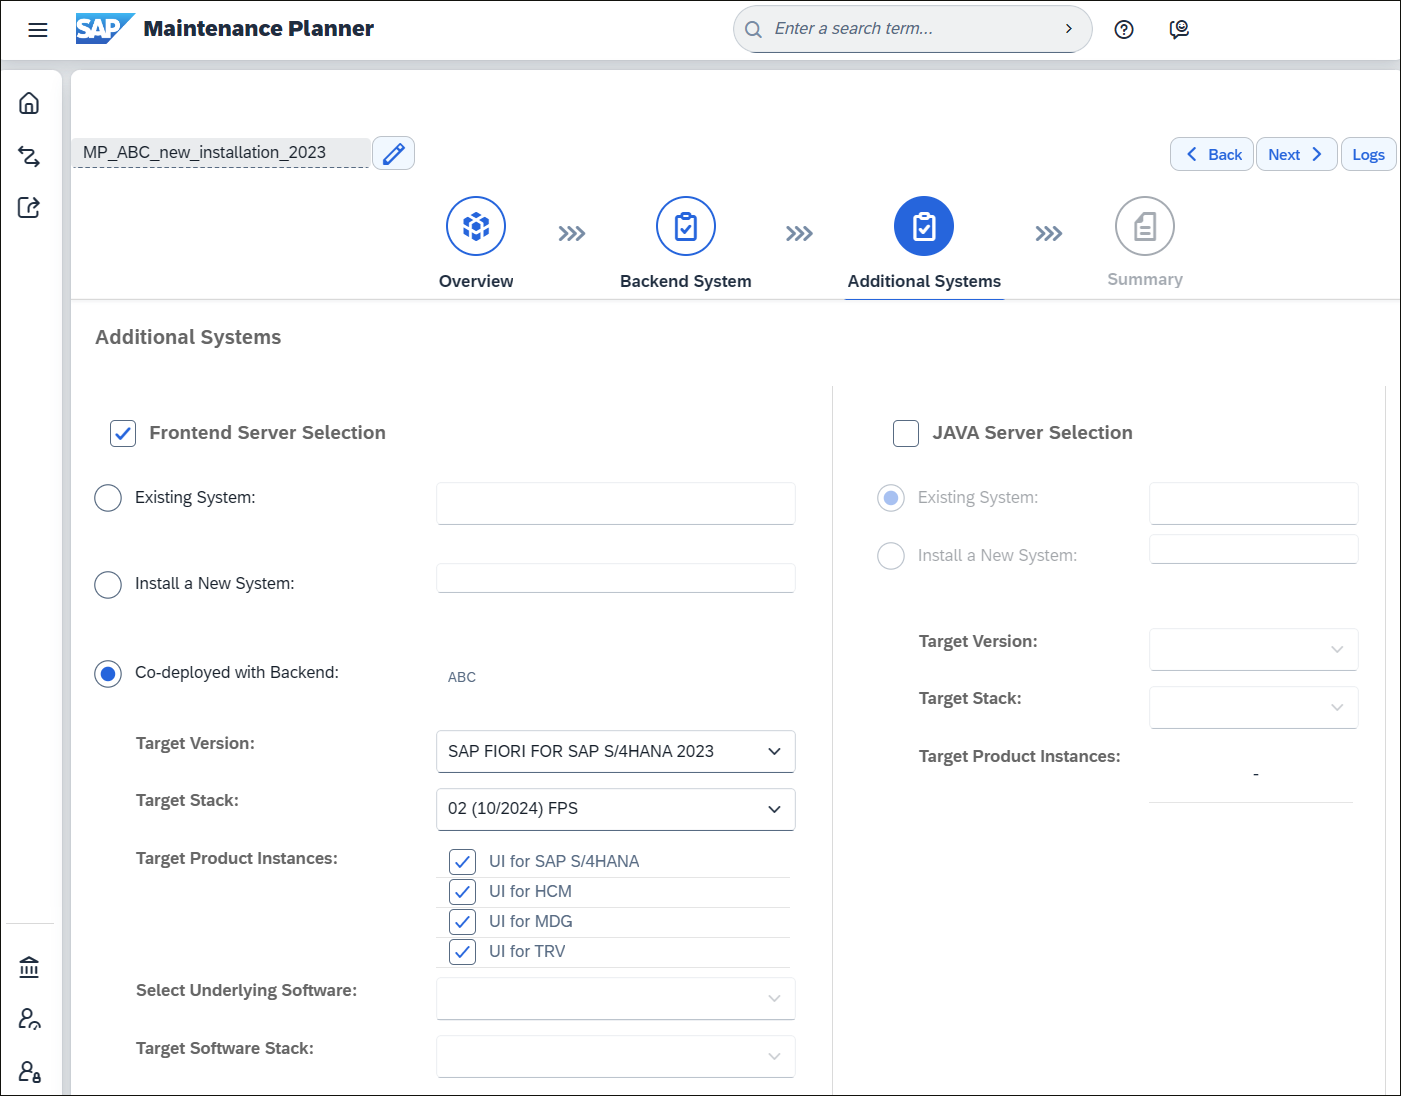Click the ABC backend system text
This screenshot has width=1401, height=1096.
coord(462,677)
